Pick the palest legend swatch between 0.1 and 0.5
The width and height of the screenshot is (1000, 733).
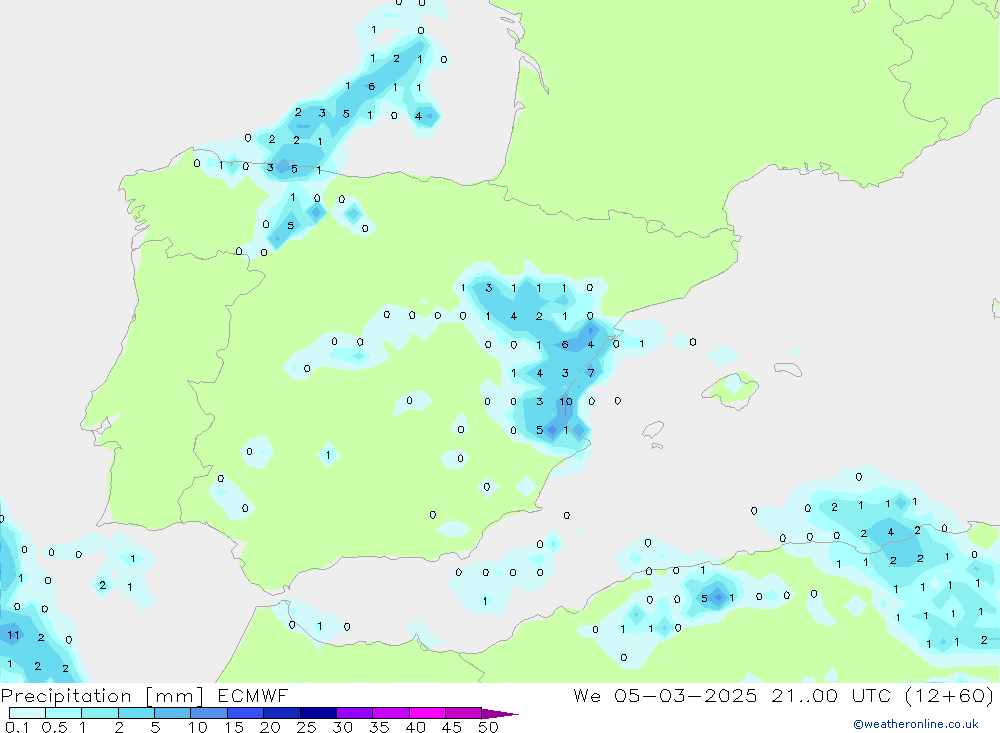point(27,713)
